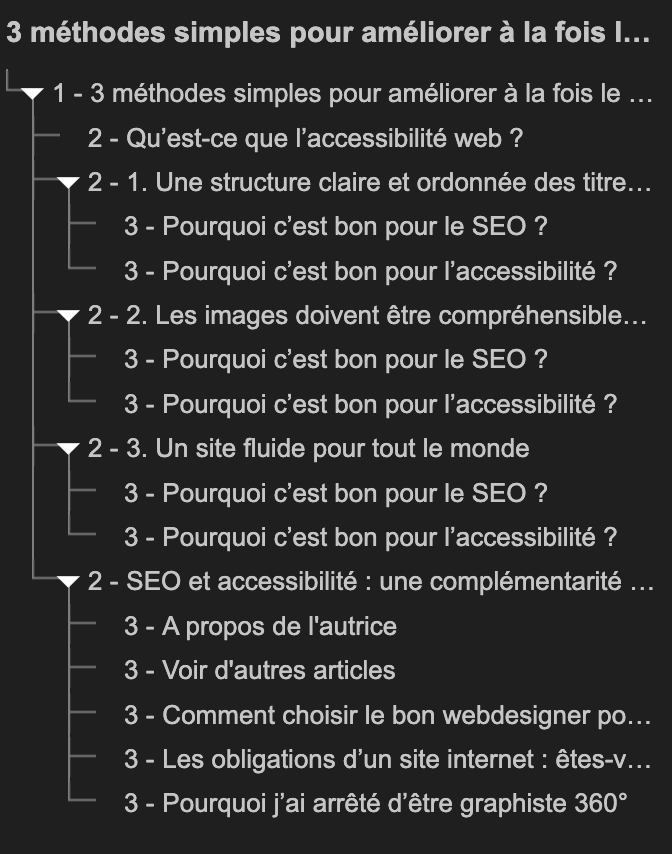
Task: Select "Les obligations d'un site internet" heading
Action: 388,759
